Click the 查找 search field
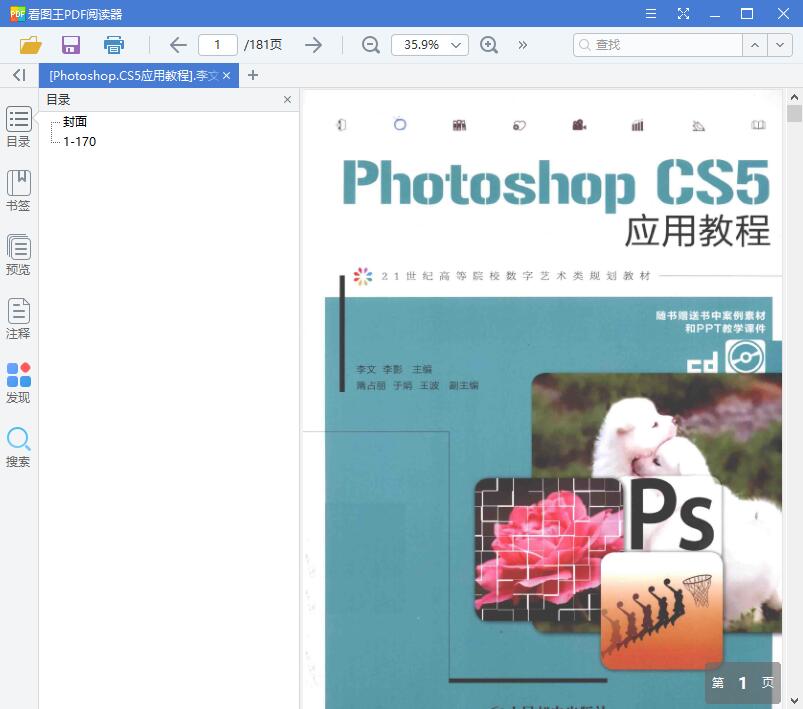Screen dimensions: 803x709 point(658,45)
